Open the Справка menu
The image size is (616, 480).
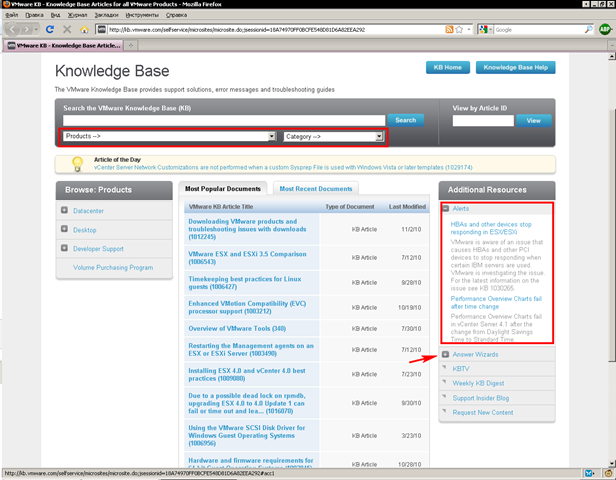tap(176, 15)
